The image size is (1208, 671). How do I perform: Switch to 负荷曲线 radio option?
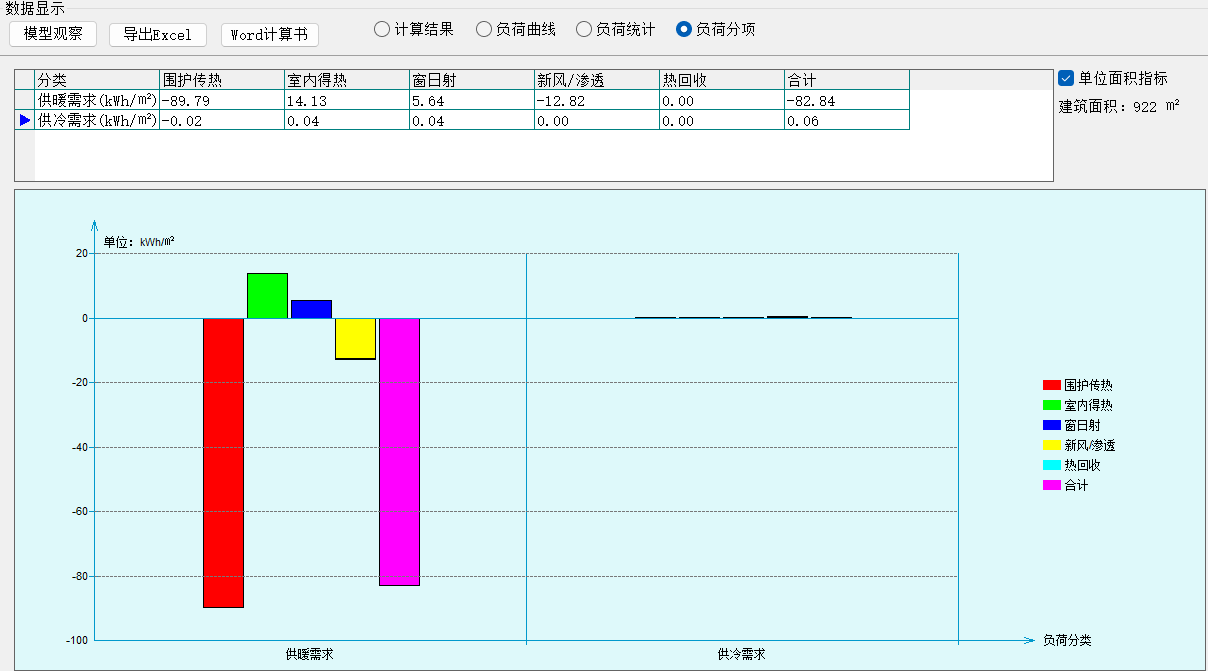[x=484, y=30]
